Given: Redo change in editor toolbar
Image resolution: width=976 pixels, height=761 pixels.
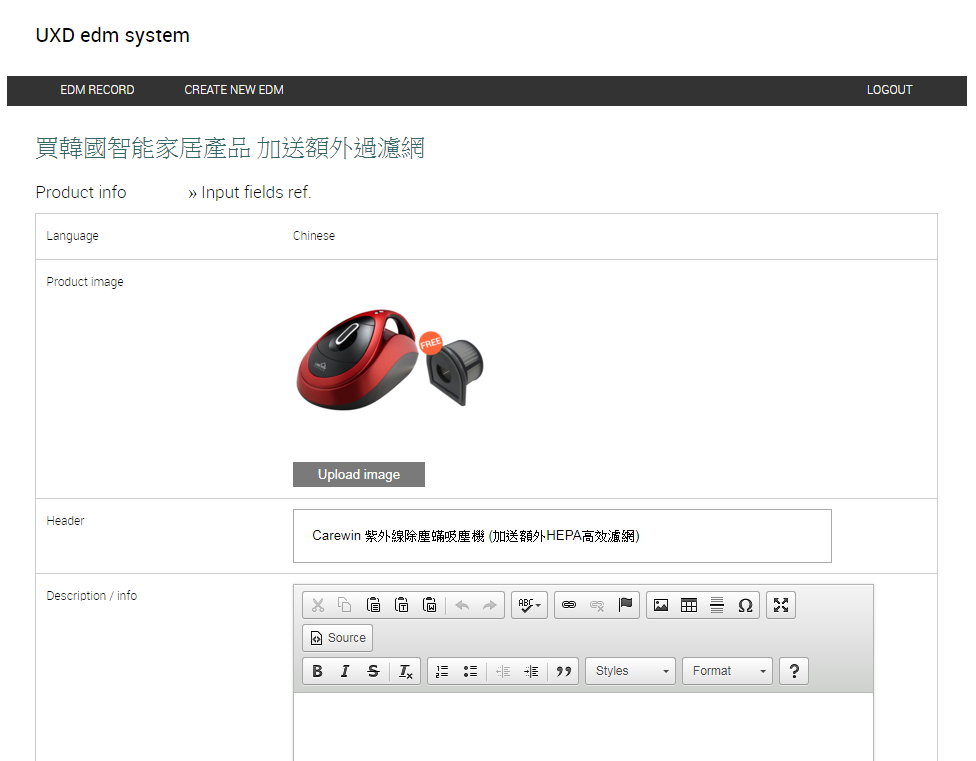Looking at the screenshot, I should point(490,605).
